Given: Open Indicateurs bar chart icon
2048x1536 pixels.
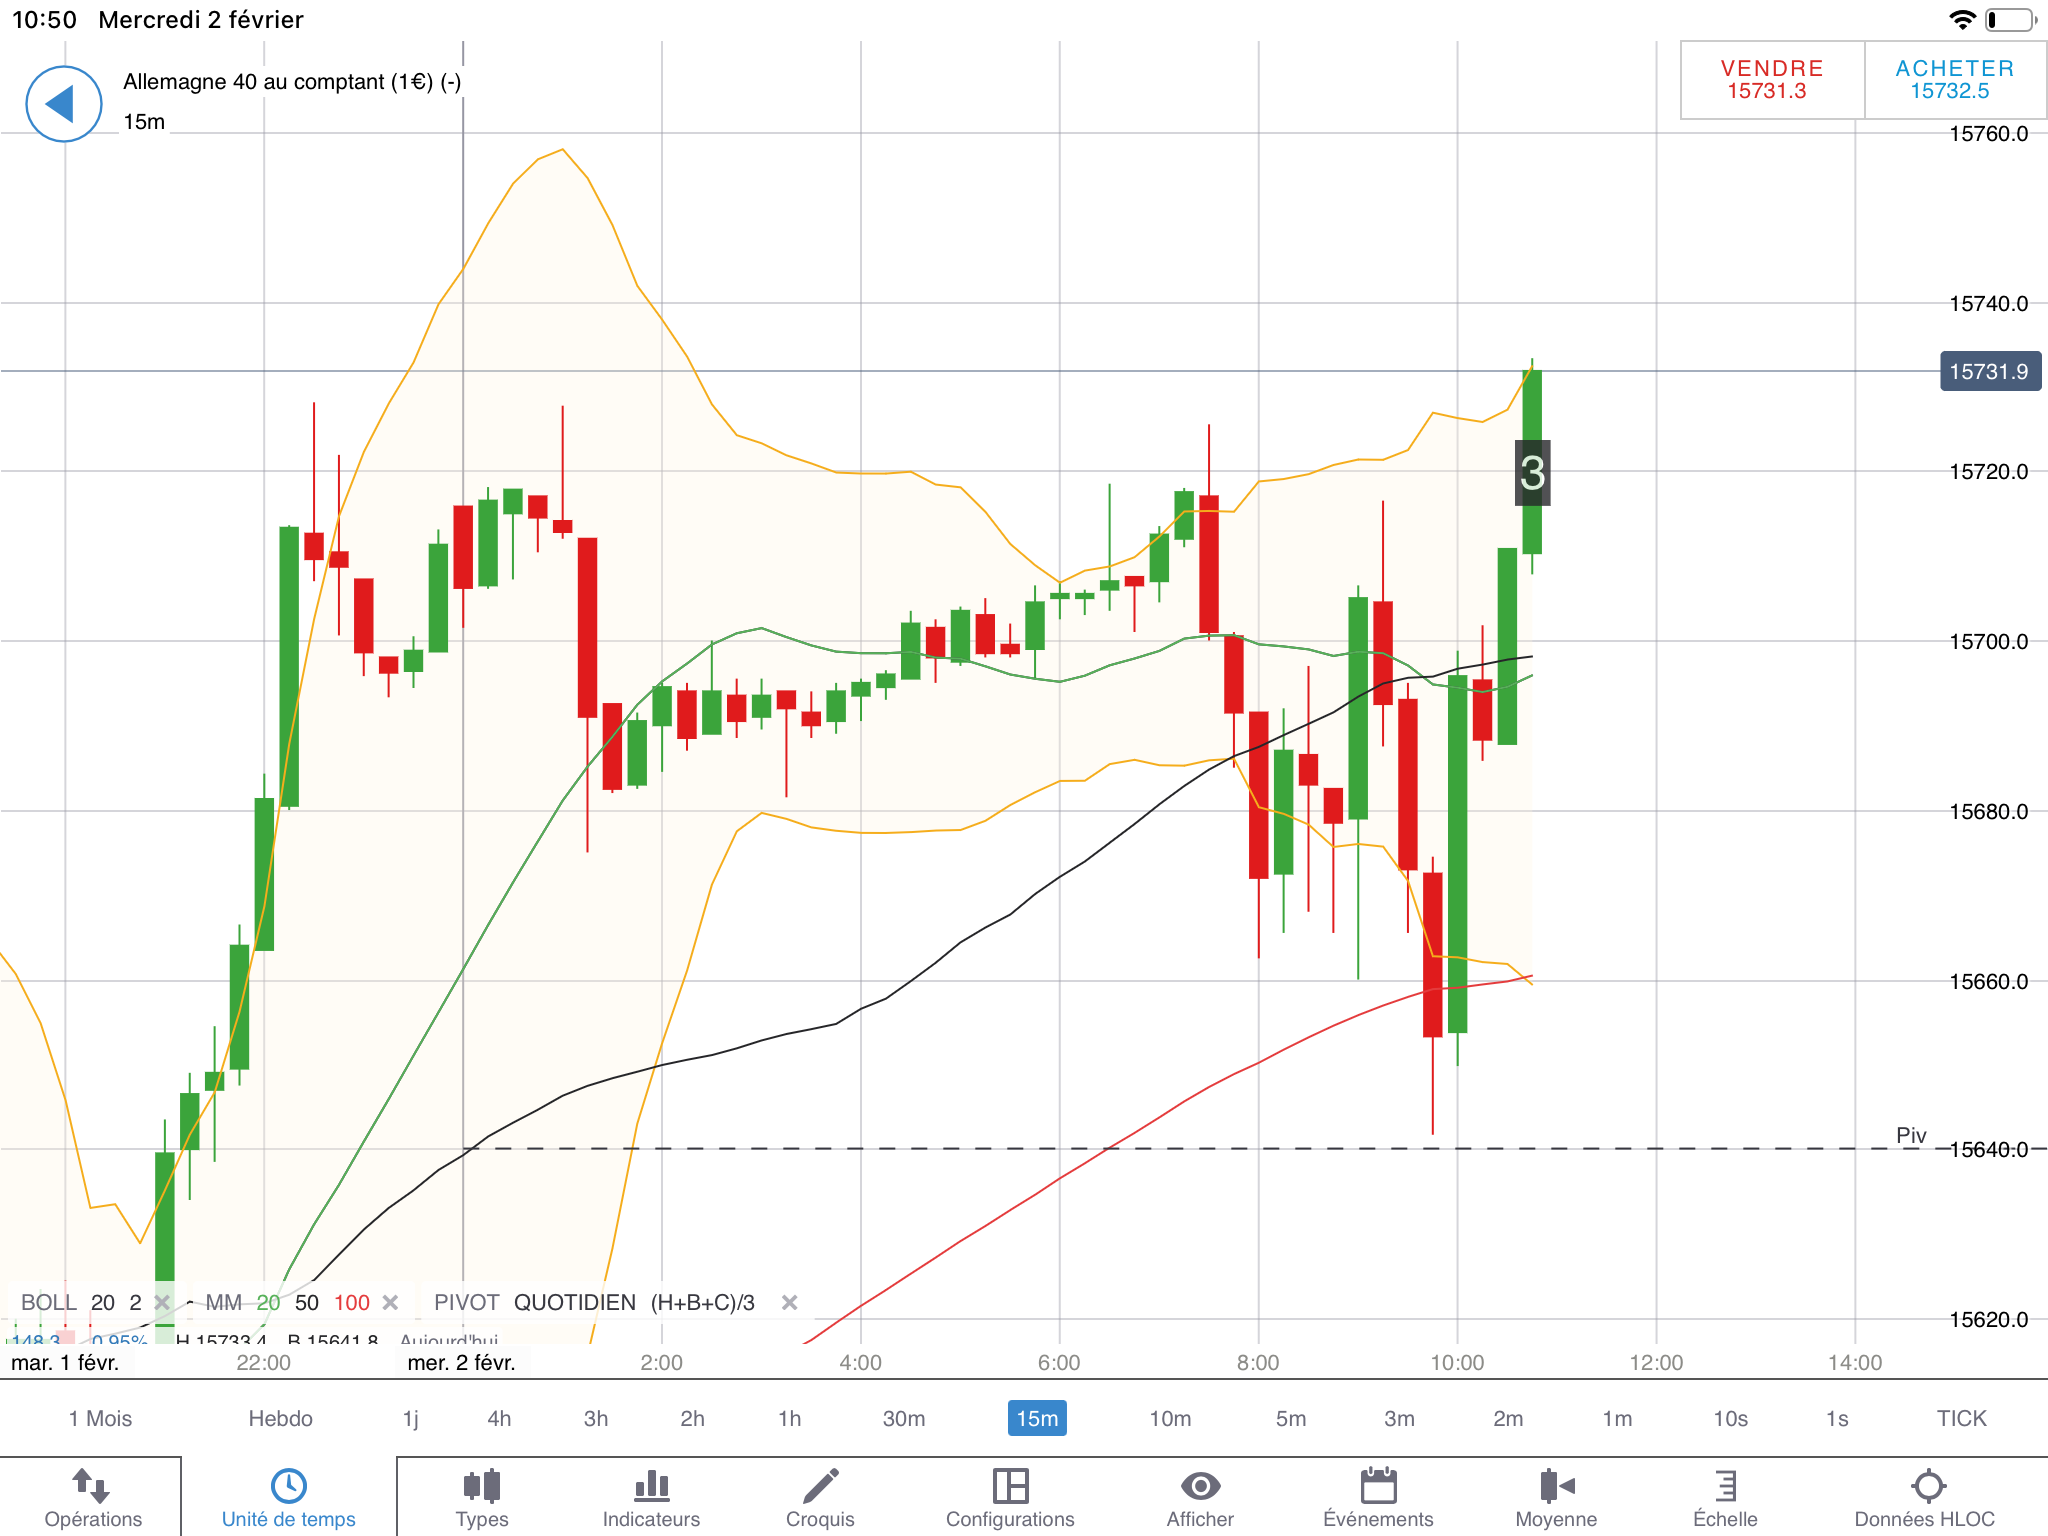Looking at the screenshot, I should click(x=651, y=1486).
